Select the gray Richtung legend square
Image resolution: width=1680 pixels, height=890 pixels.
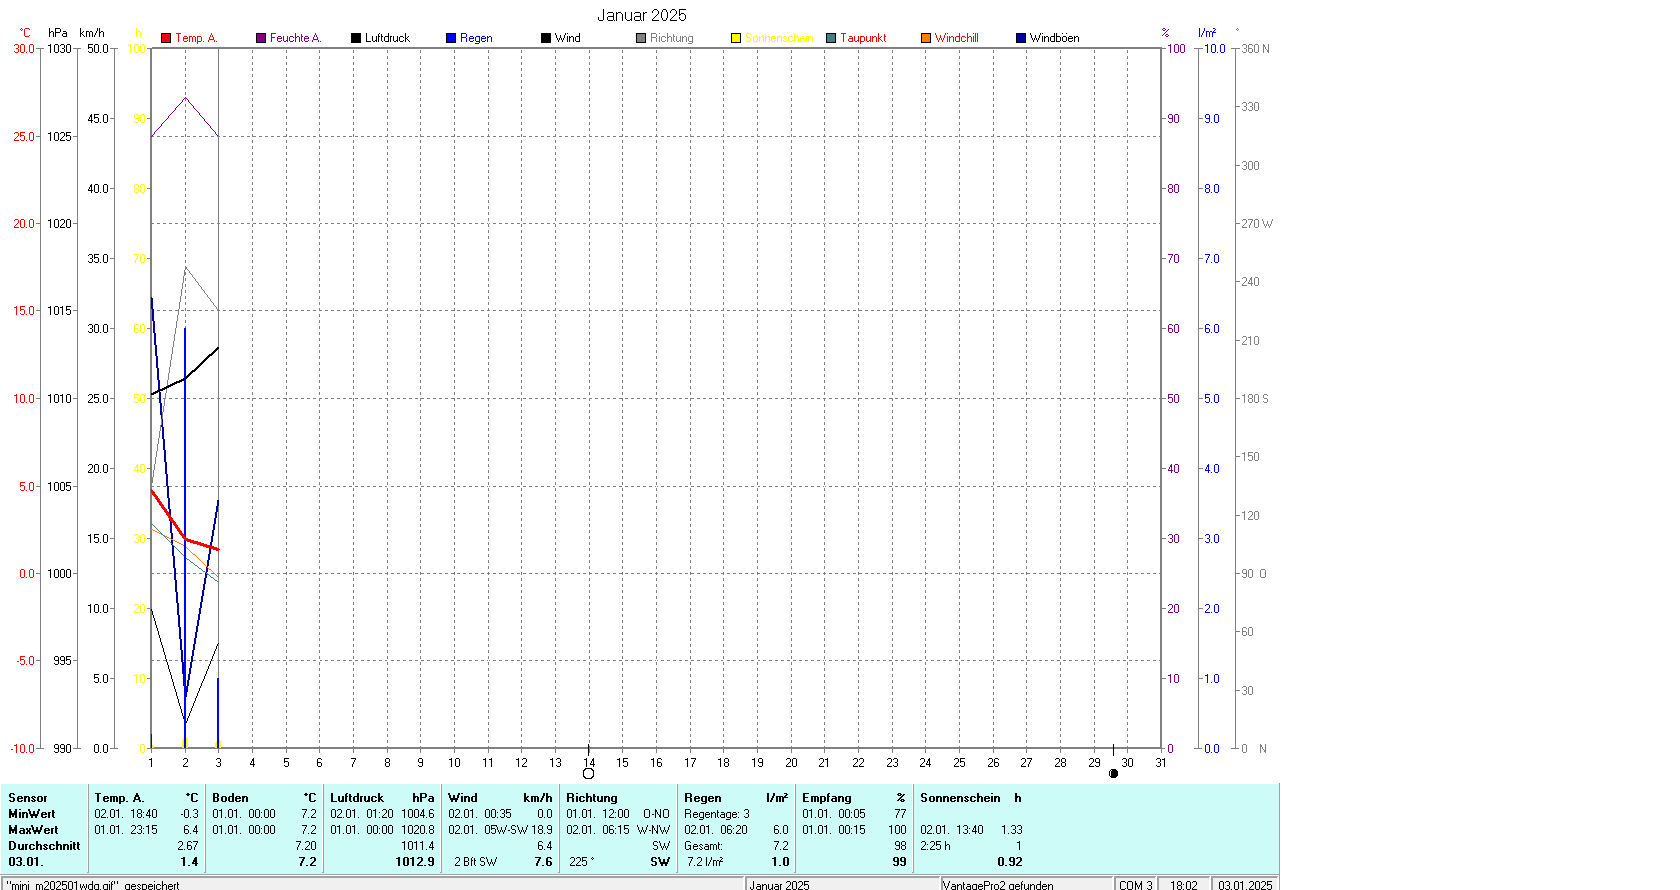point(641,38)
